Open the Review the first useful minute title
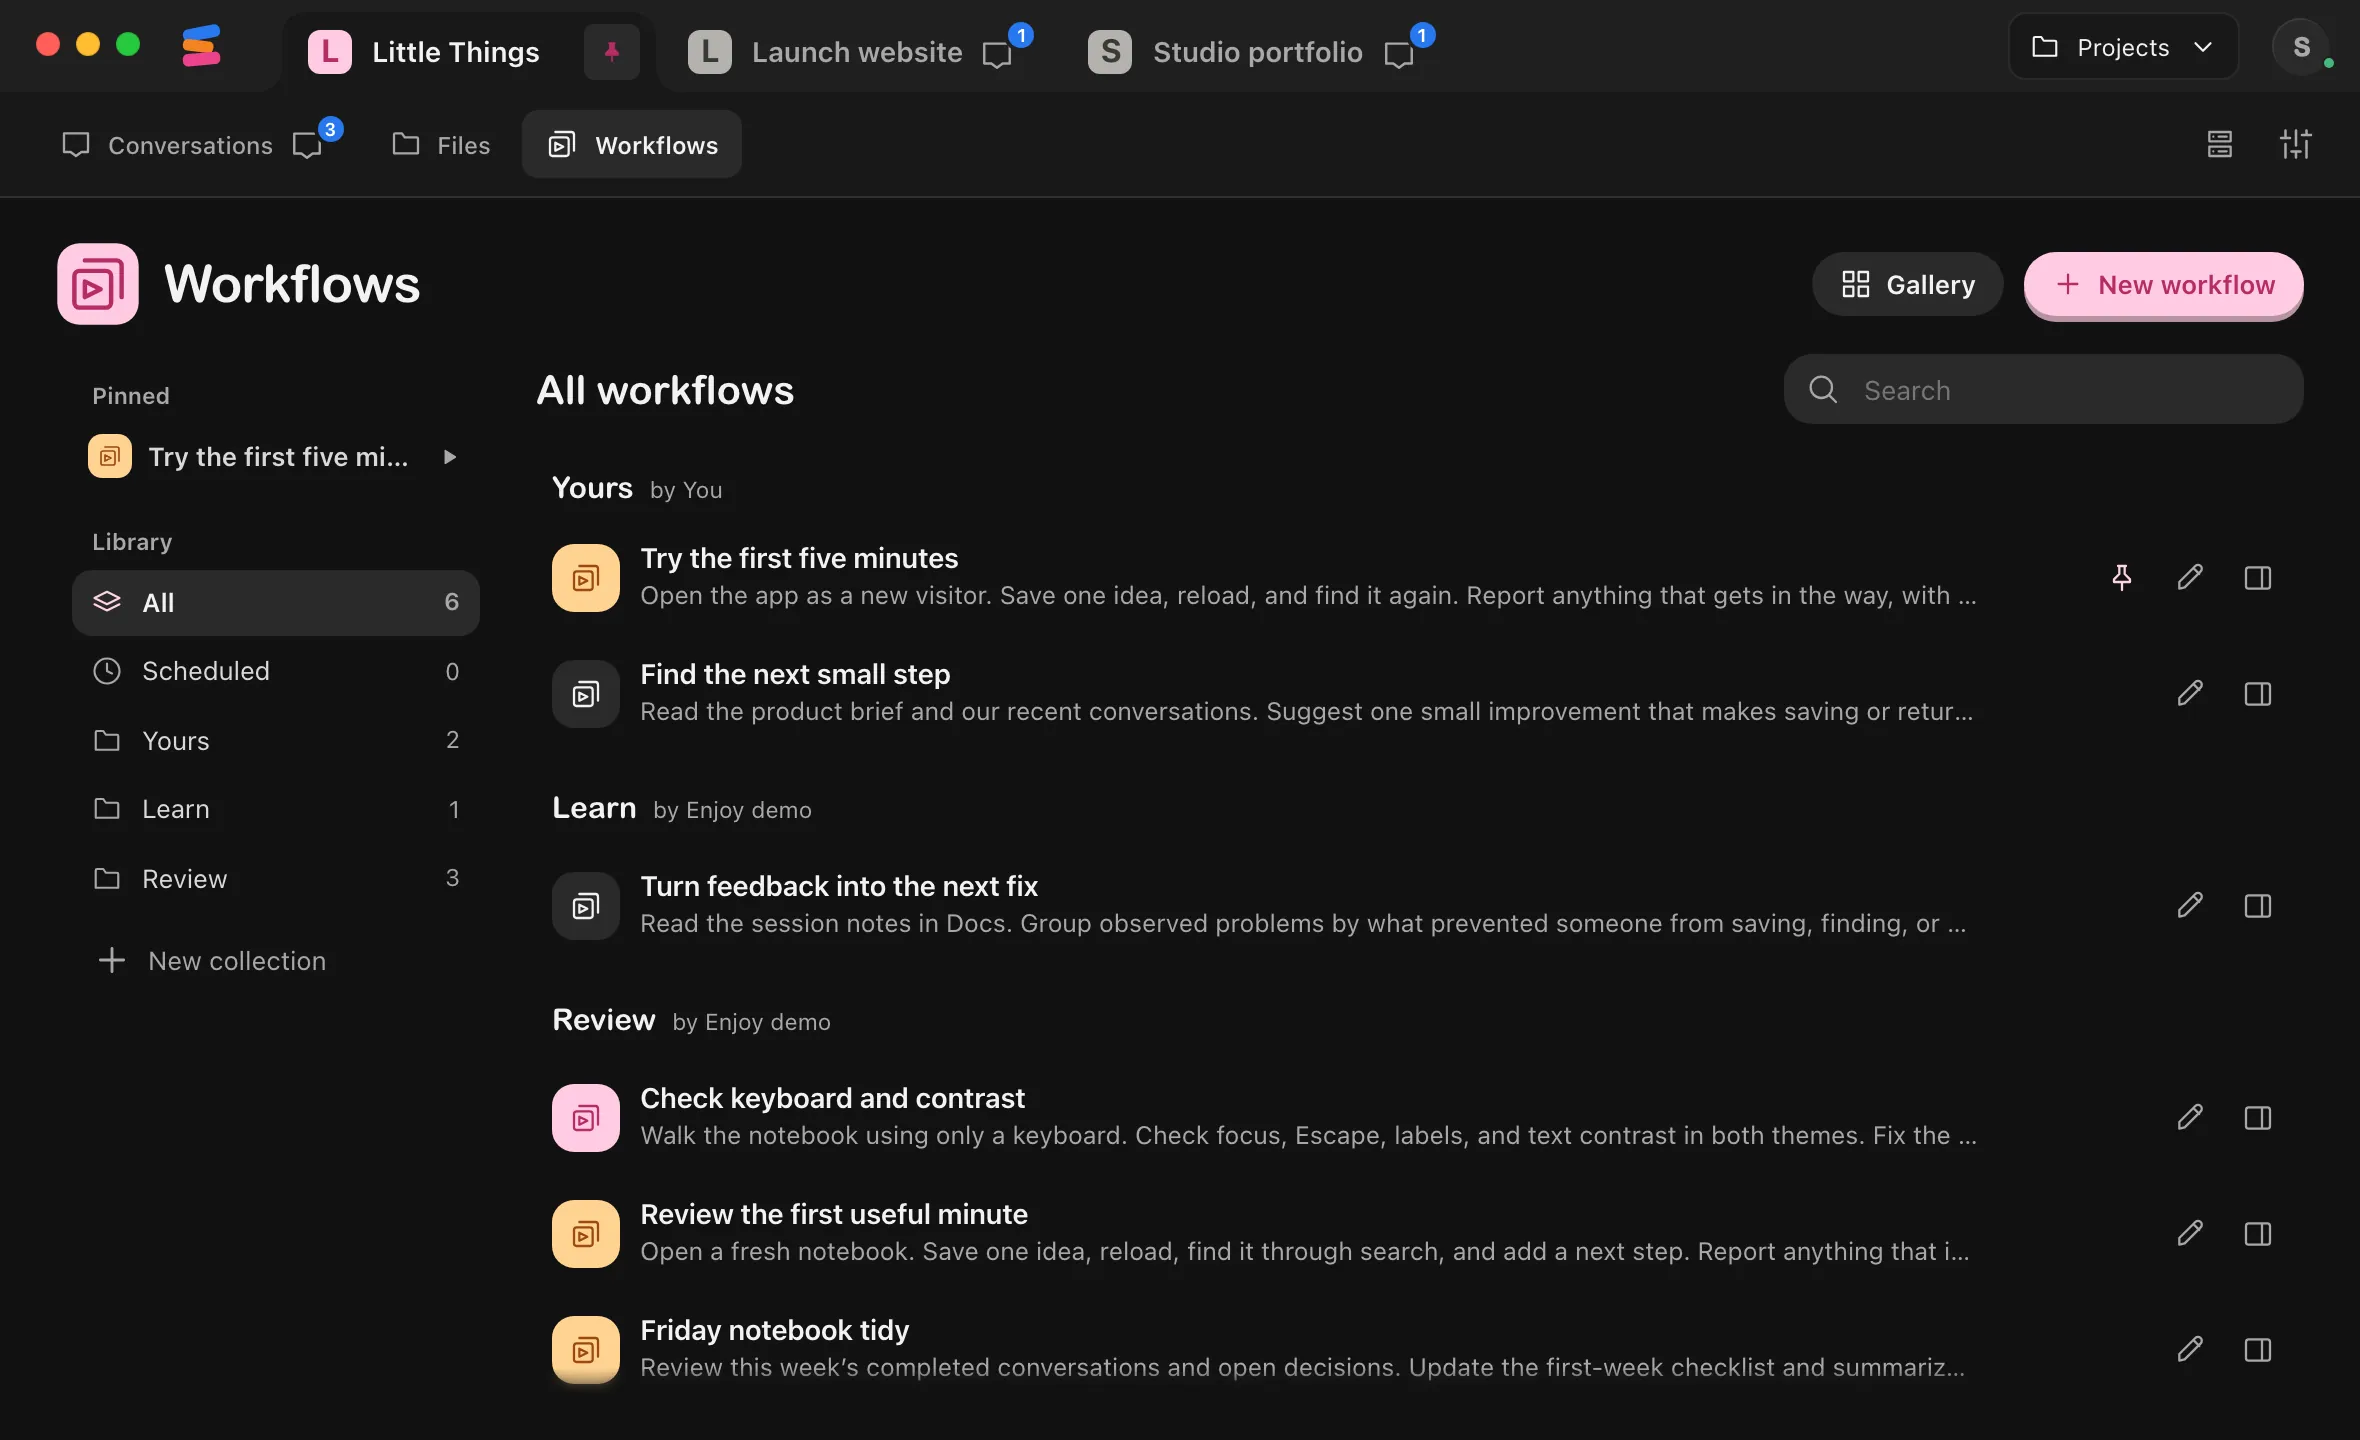This screenshot has width=2360, height=1440. [834, 1214]
